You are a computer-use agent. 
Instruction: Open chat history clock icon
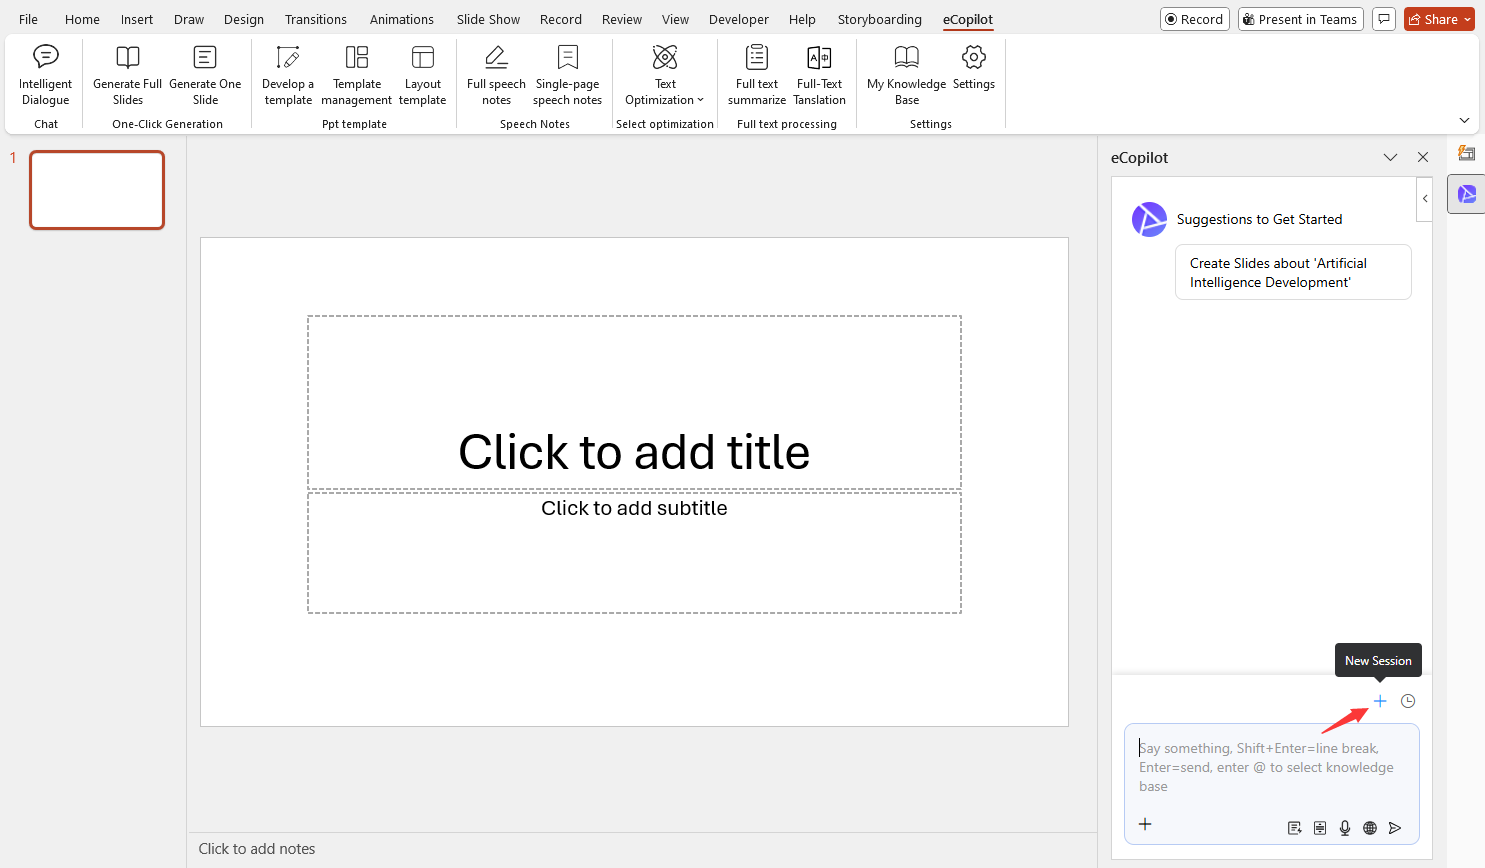tap(1408, 701)
